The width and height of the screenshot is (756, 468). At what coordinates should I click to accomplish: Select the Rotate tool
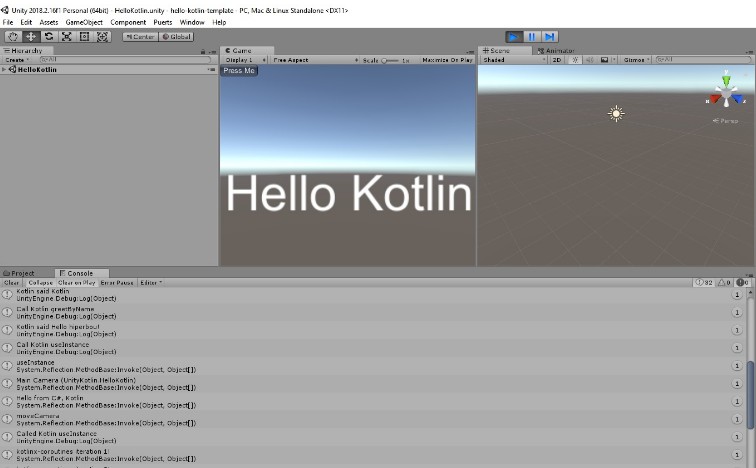[49, 37]
